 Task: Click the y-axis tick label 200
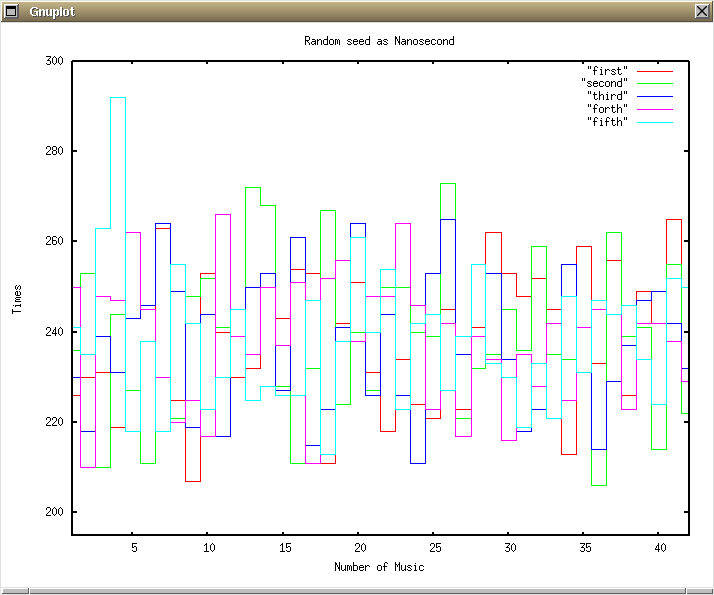[x=54, y=512]
